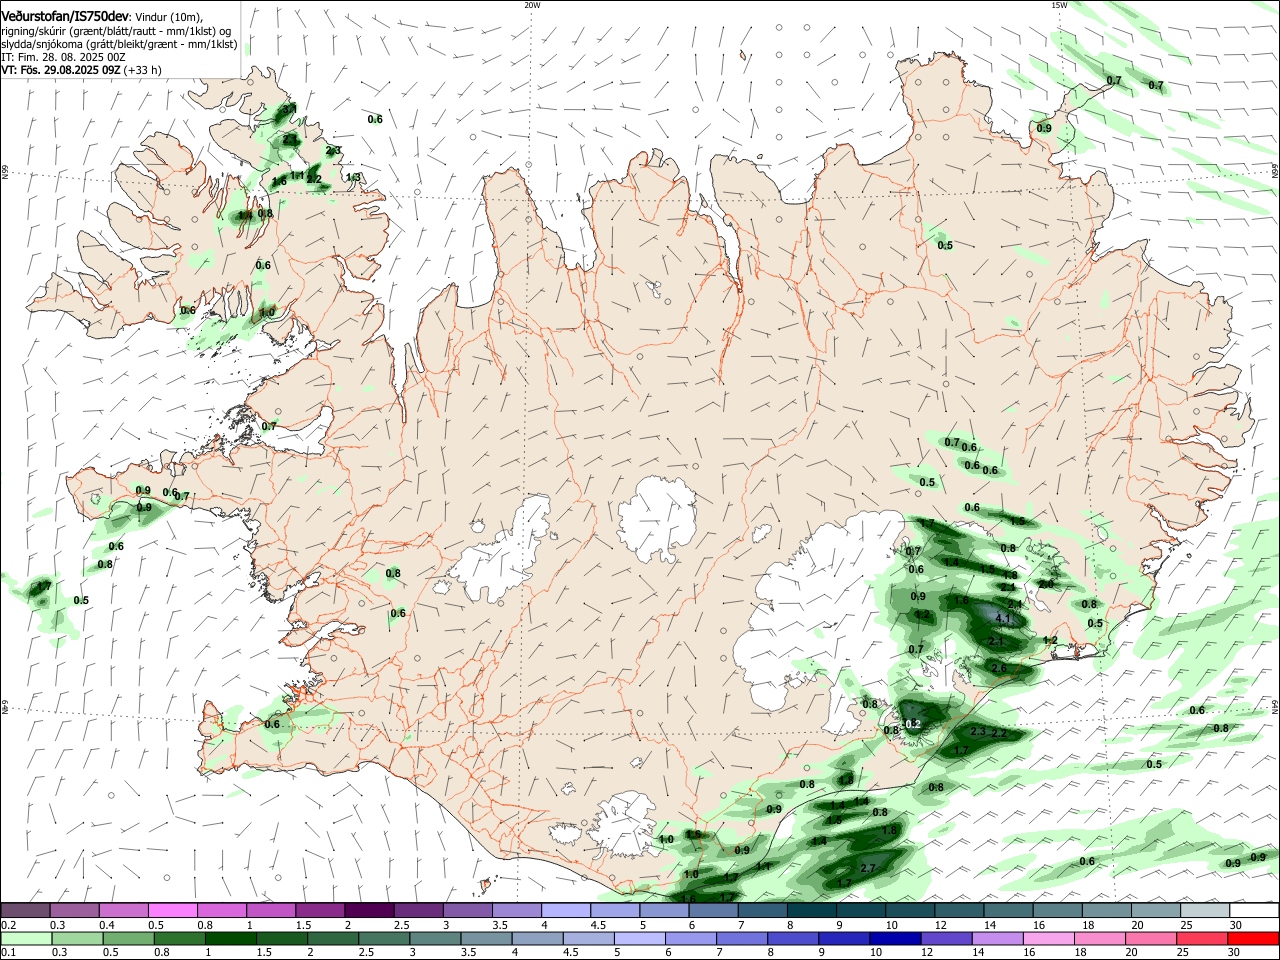Image resolution: width=1280 pixels, height=960 pixels.
Task: Pick the darkest purple 2–2.5 snow swatch
Action: click(369, 910)
